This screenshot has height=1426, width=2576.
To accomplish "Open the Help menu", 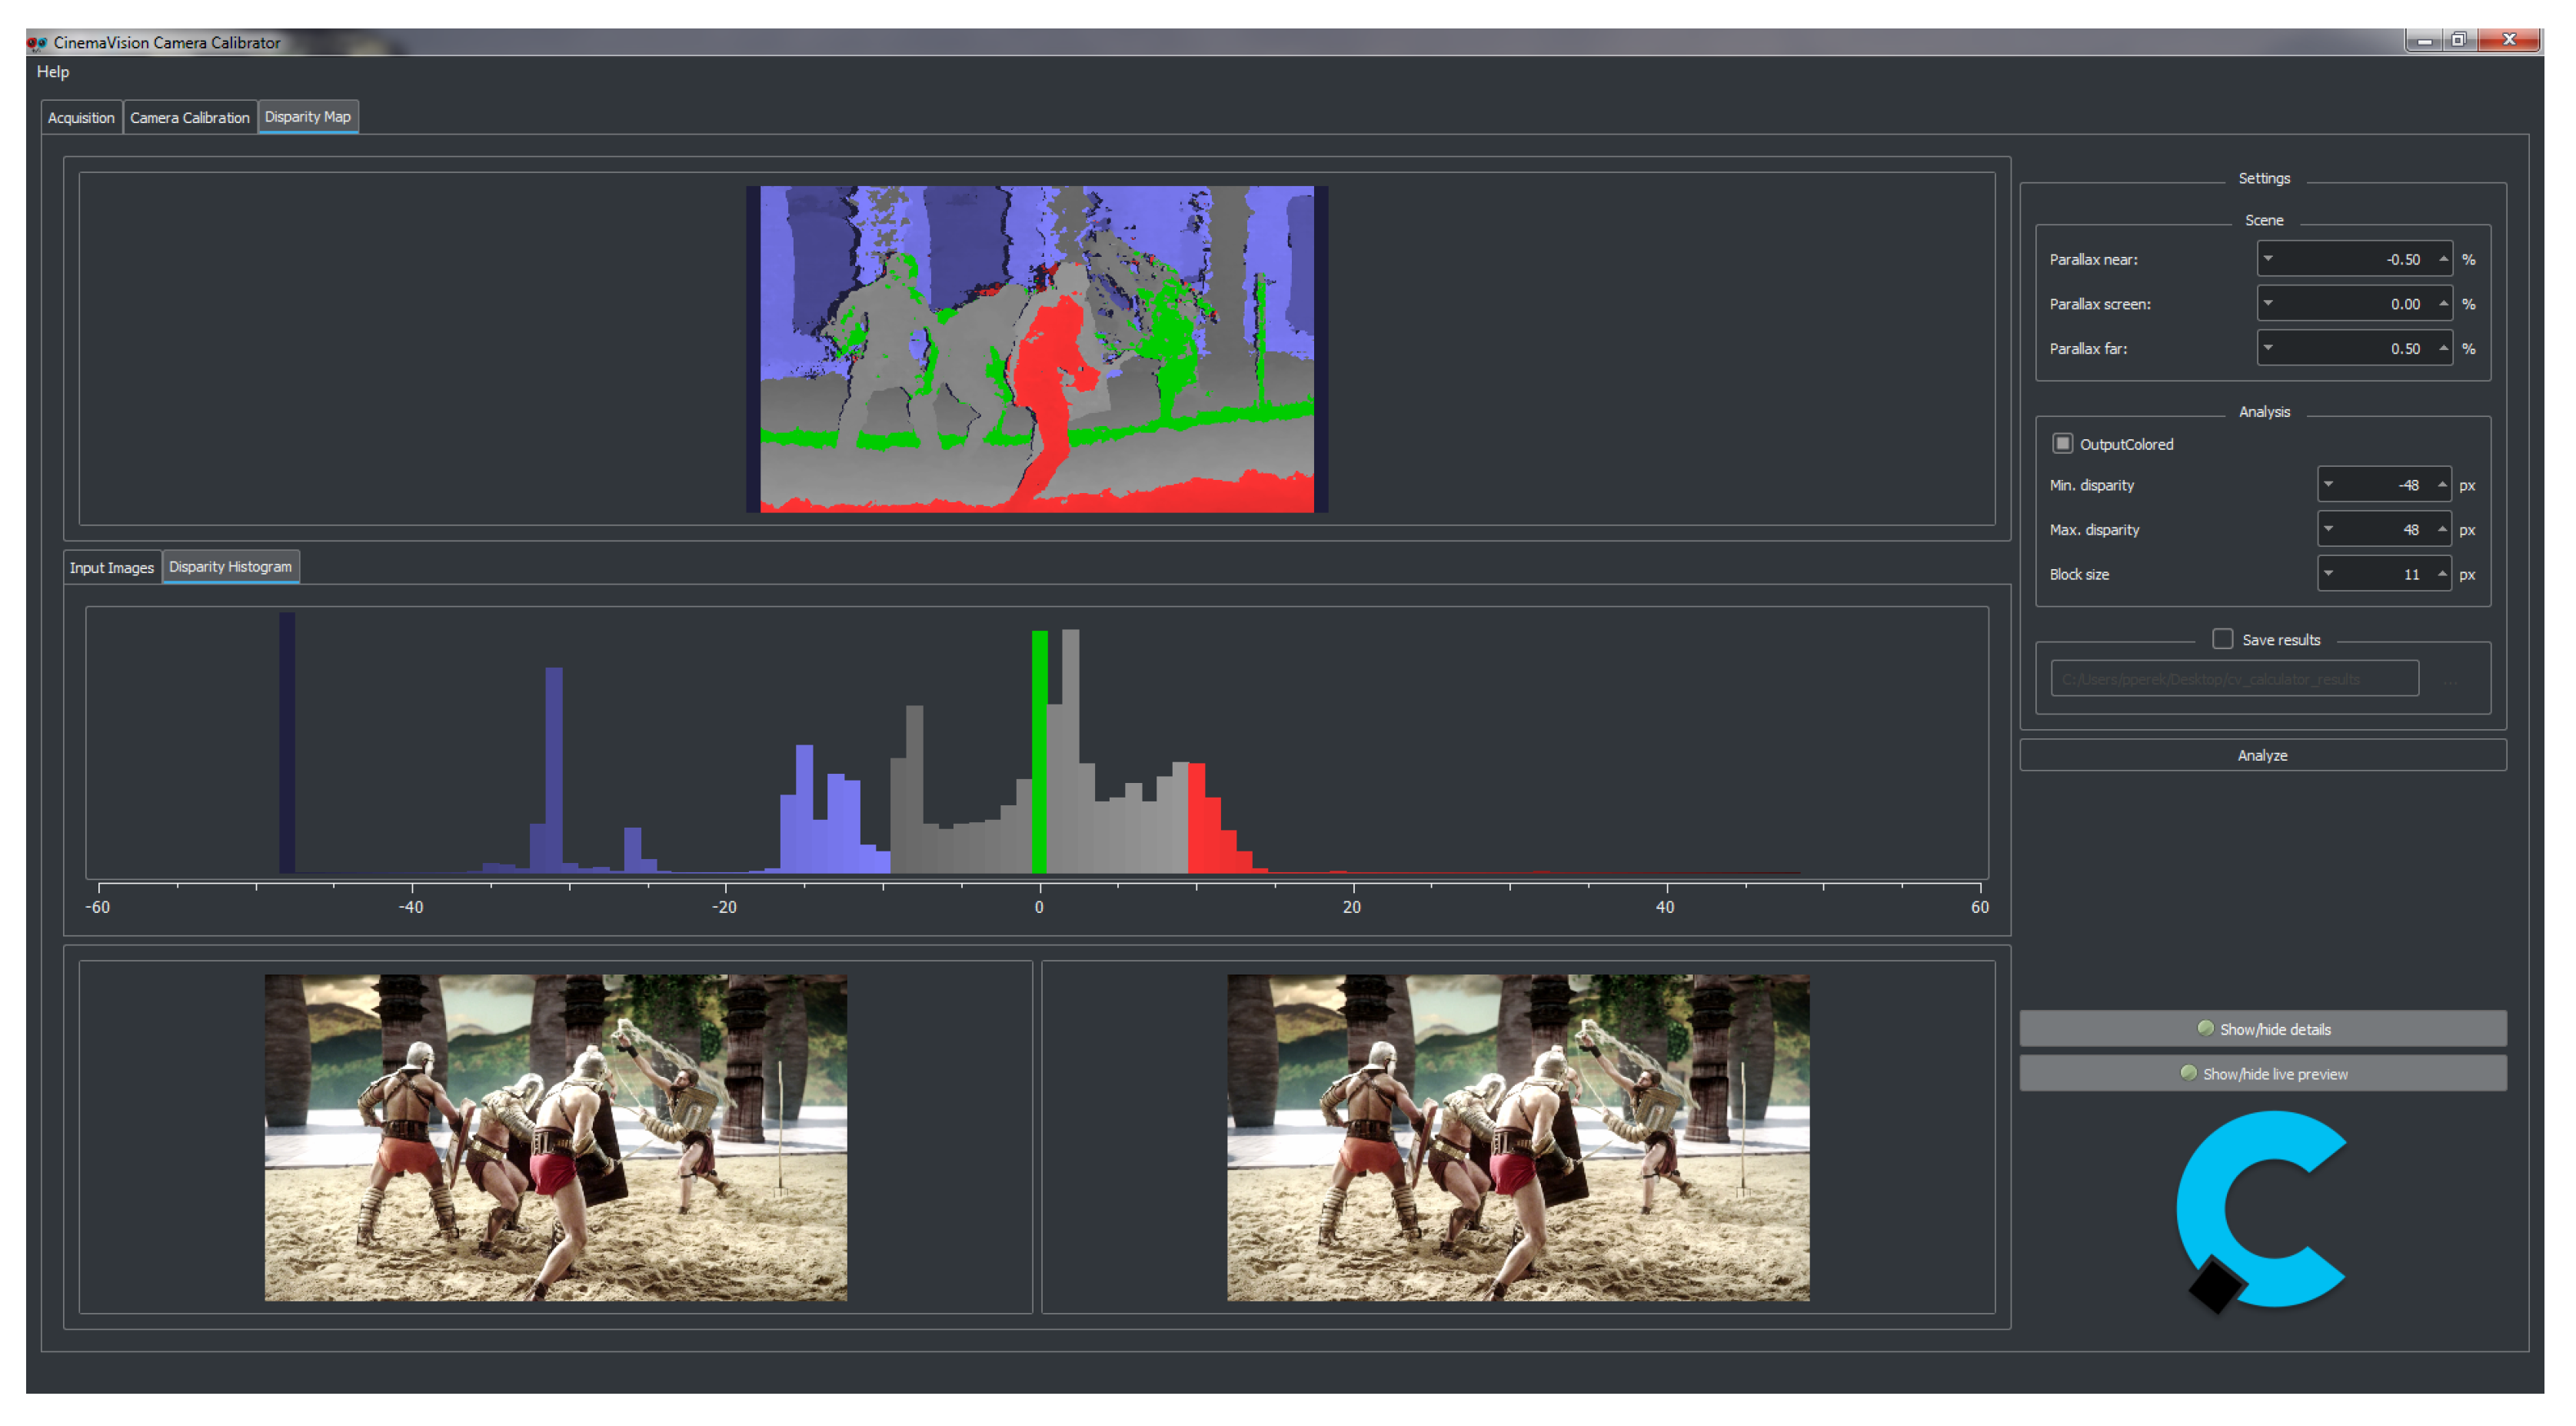I will (52, 71).
